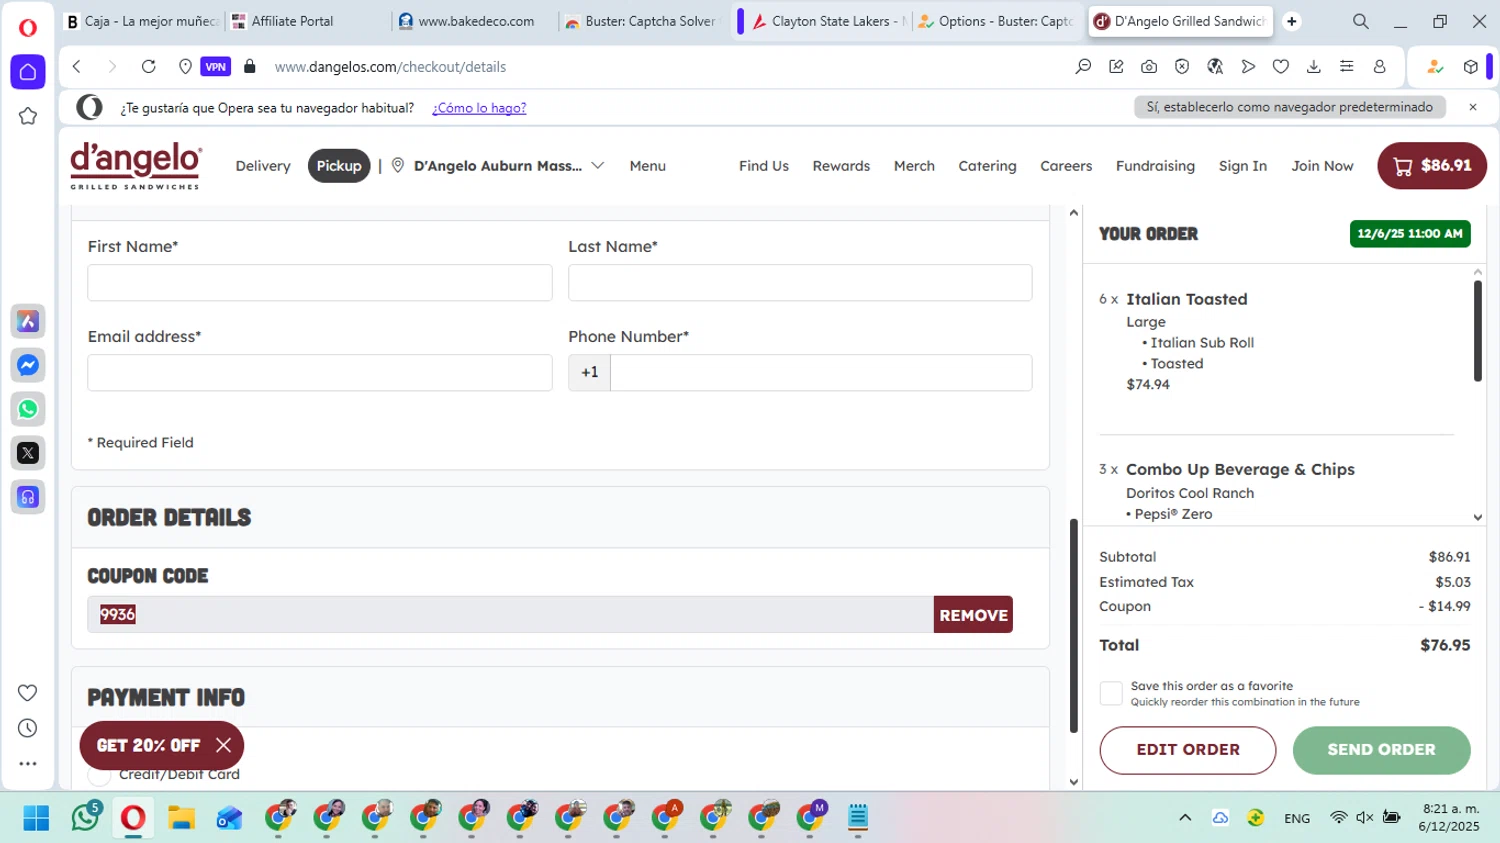Open the $86.91 cart button
This screenshot has width=1500, height=843.
point(1432,166)
